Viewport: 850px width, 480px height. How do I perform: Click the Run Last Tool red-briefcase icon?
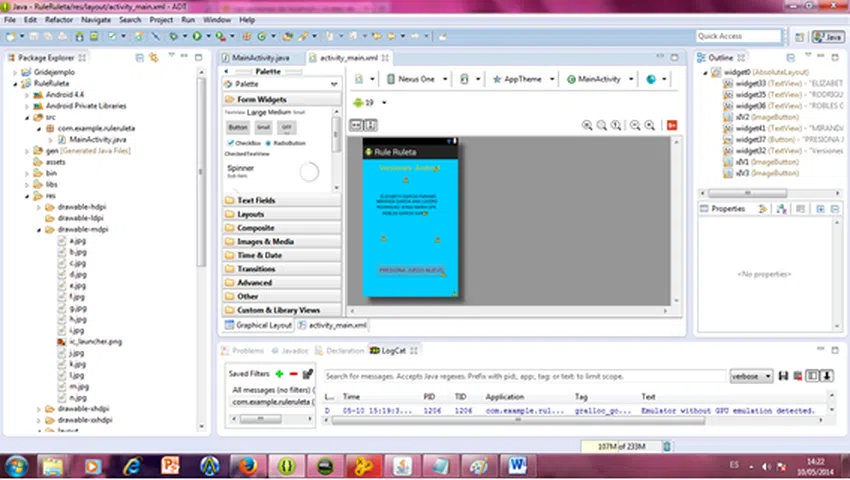tap(220, 36)
